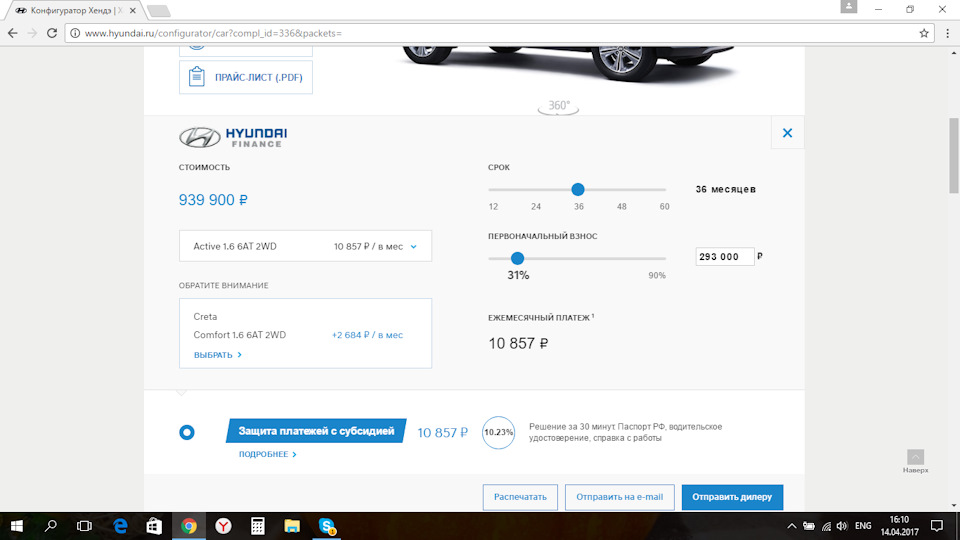Click the price 939 900 ₽
The height and width of the screenshot is (540, 960).
(x=213, y=200)
